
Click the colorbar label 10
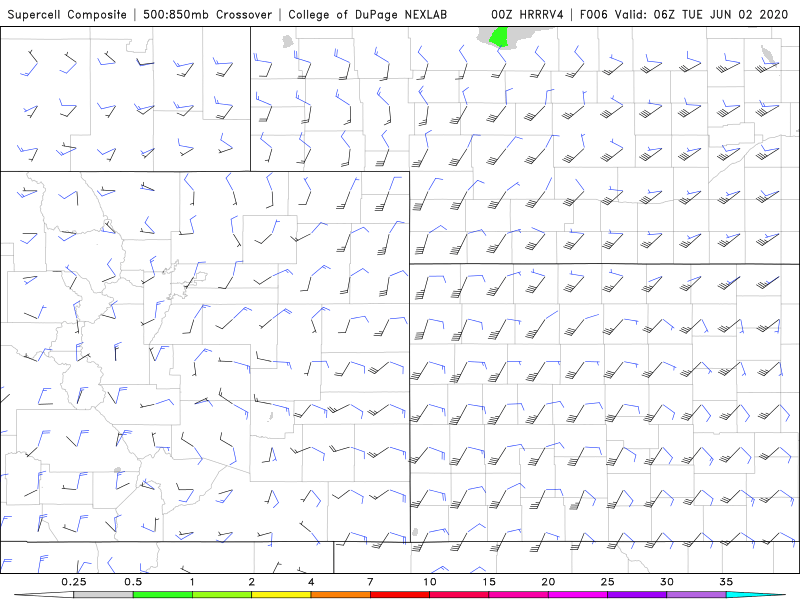pos(430,582)
